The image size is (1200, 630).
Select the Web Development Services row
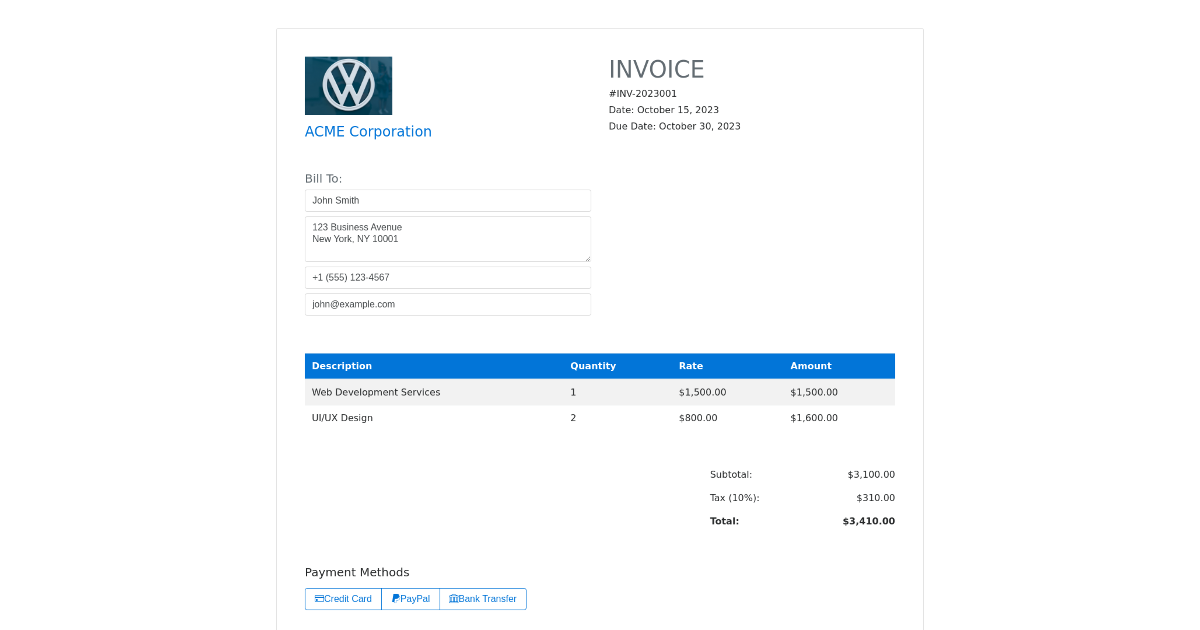coord(600,392)
